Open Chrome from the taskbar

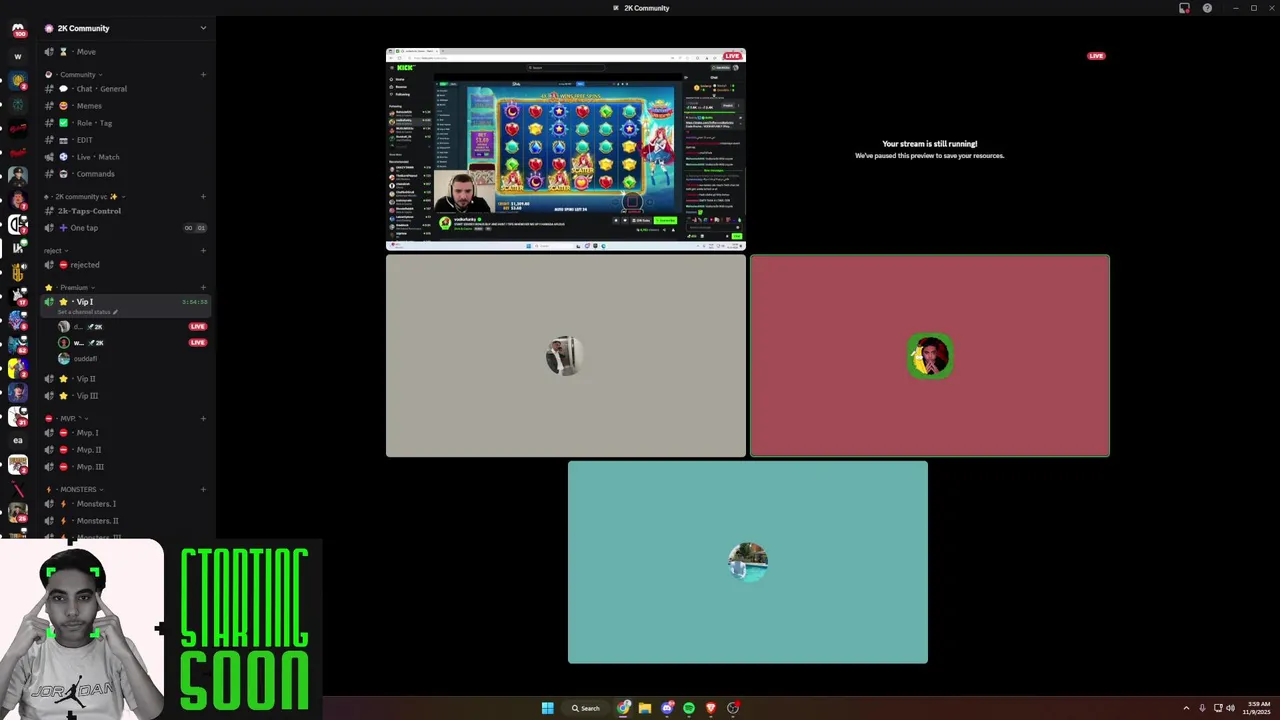624,708
